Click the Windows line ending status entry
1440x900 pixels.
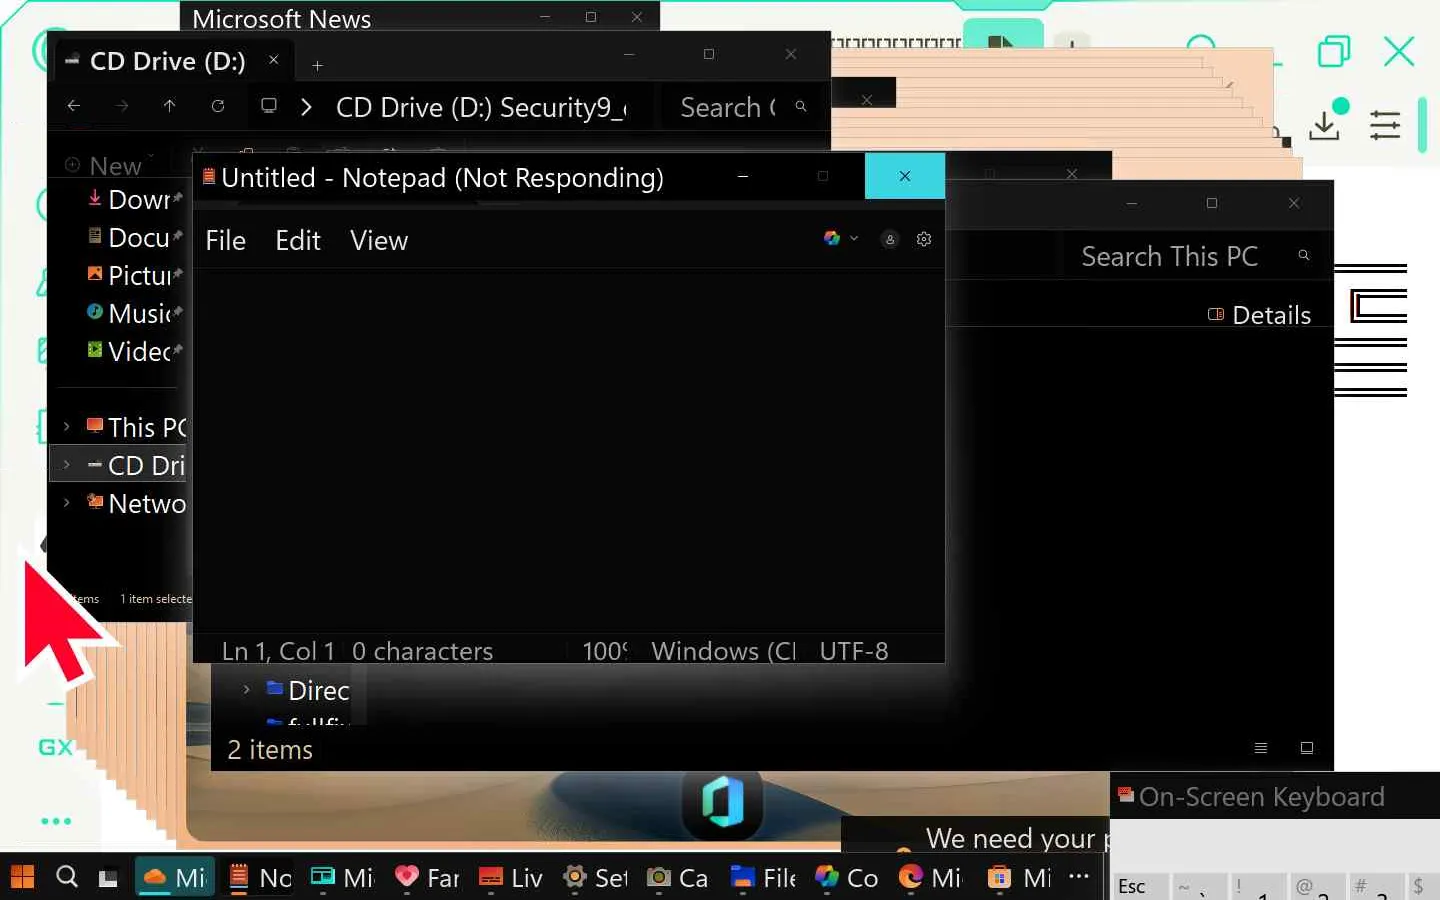click(724, 651)
